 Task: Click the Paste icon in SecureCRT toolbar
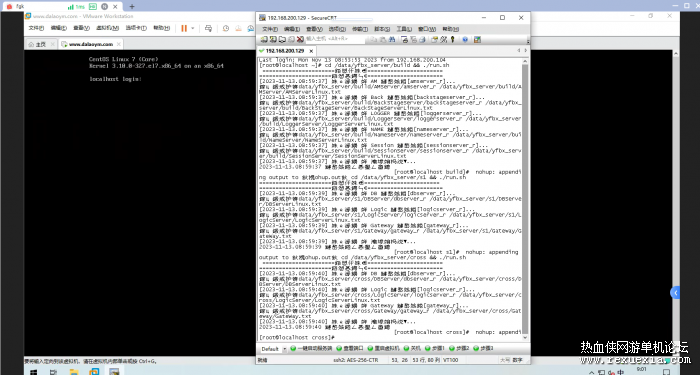383,39
